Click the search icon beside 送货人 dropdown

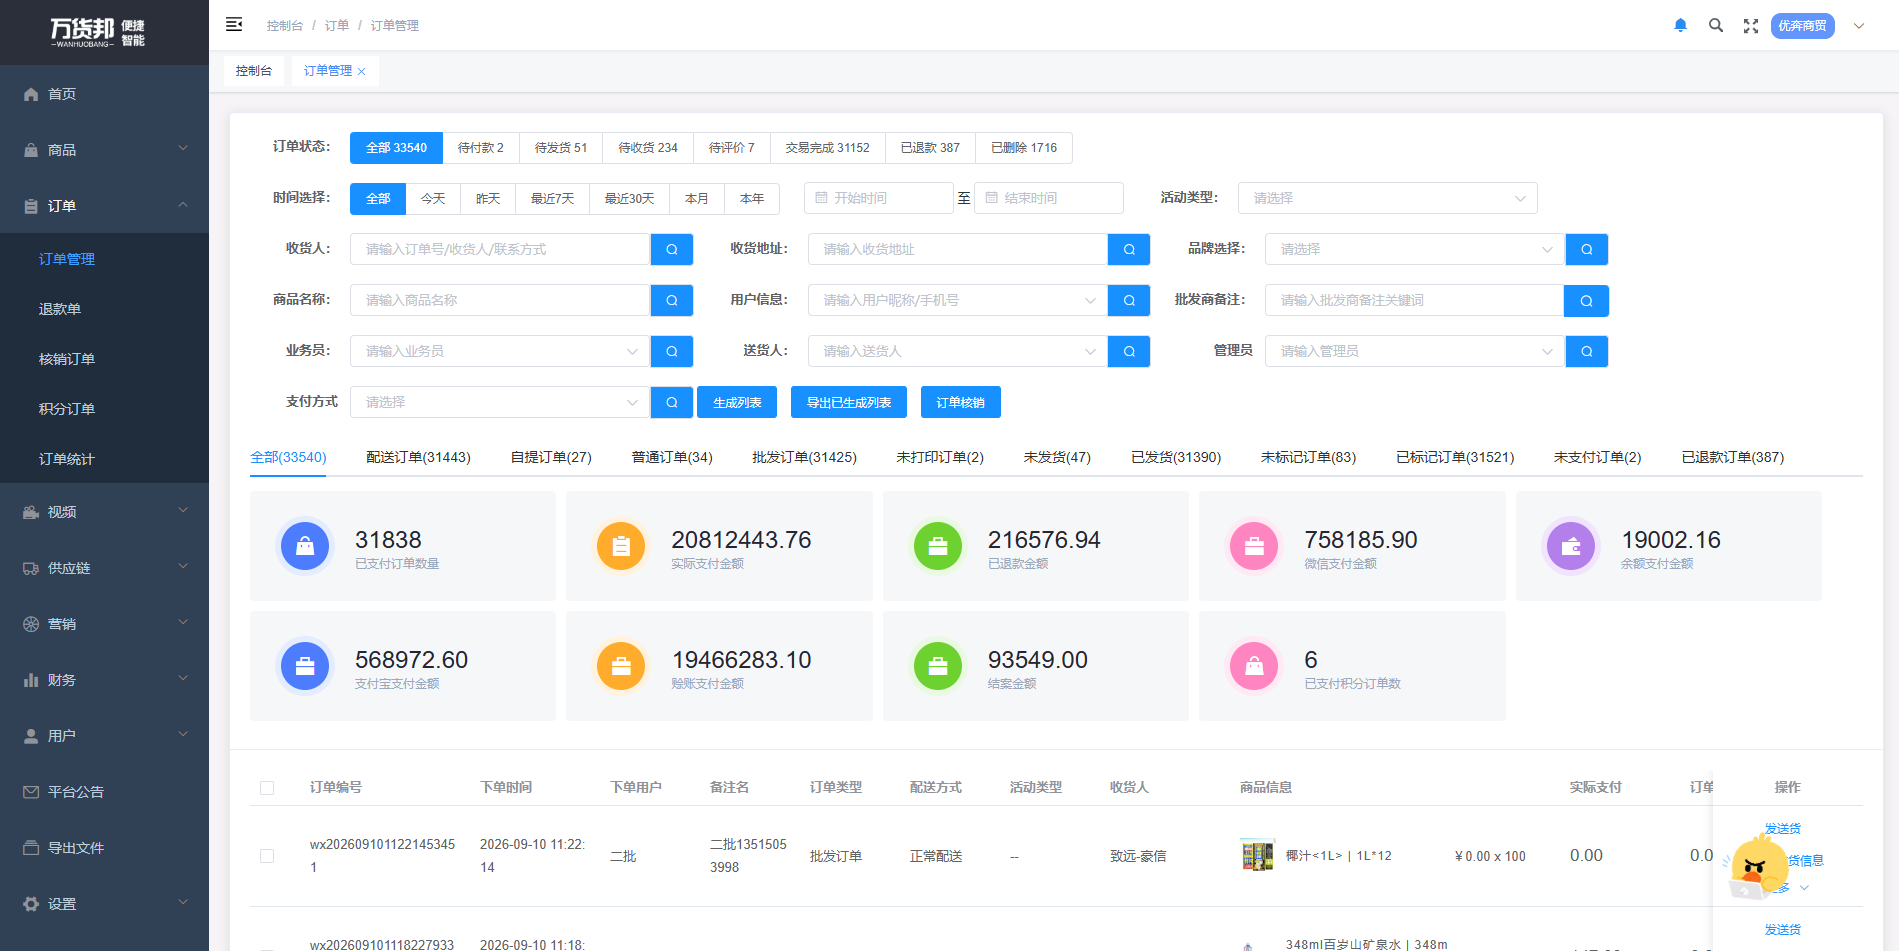pyautogui.click(x=1129, y=351)
